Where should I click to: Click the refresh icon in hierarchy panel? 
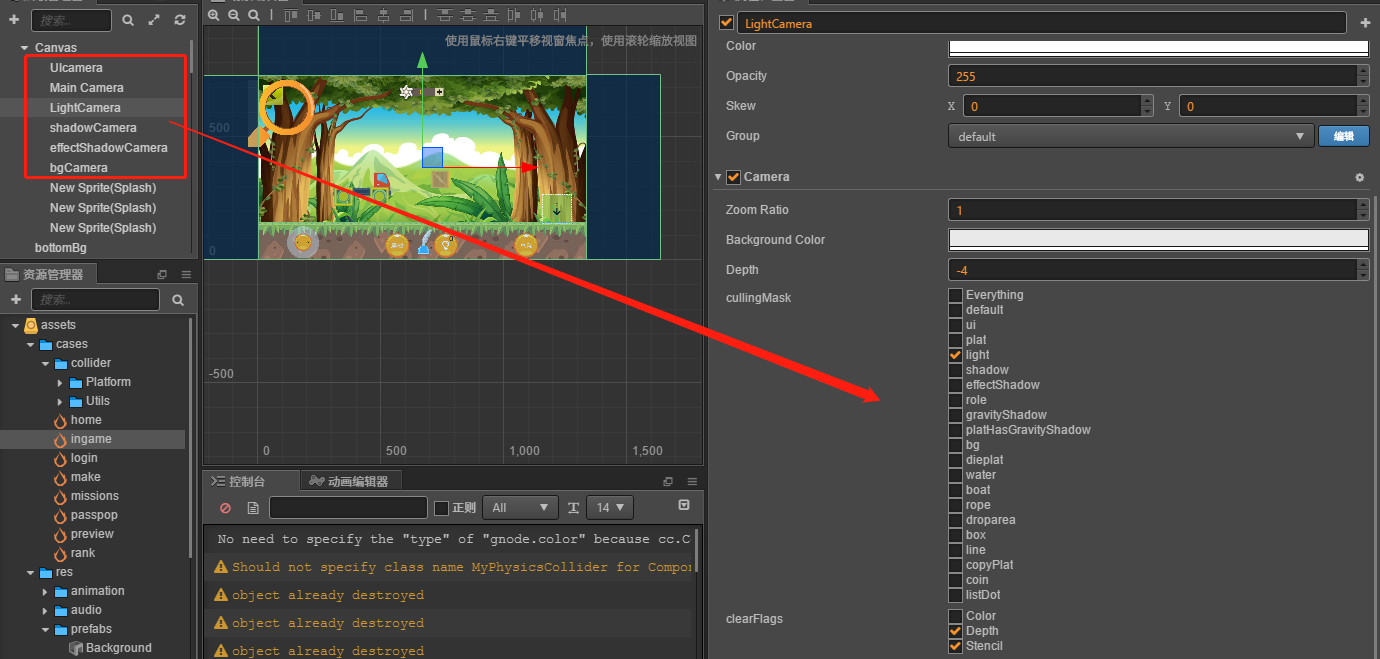pyautogui.click(x=180, y=20)
